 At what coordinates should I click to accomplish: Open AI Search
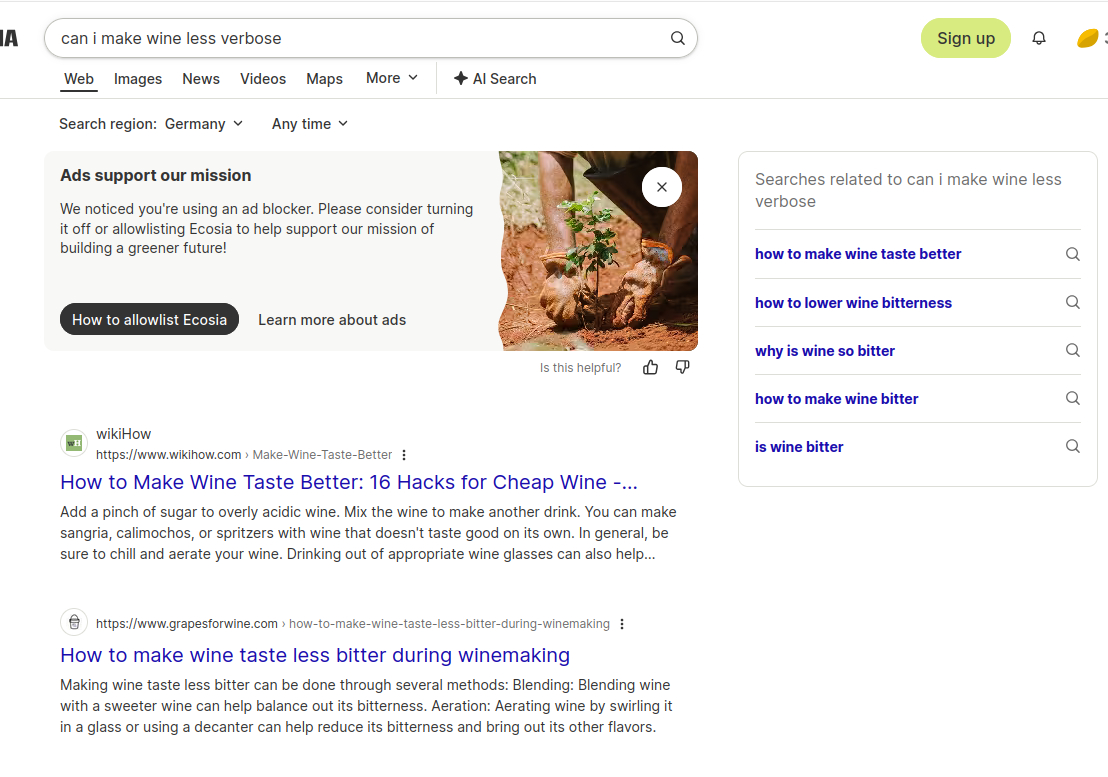pyautogui.click(x=495, y=79)
